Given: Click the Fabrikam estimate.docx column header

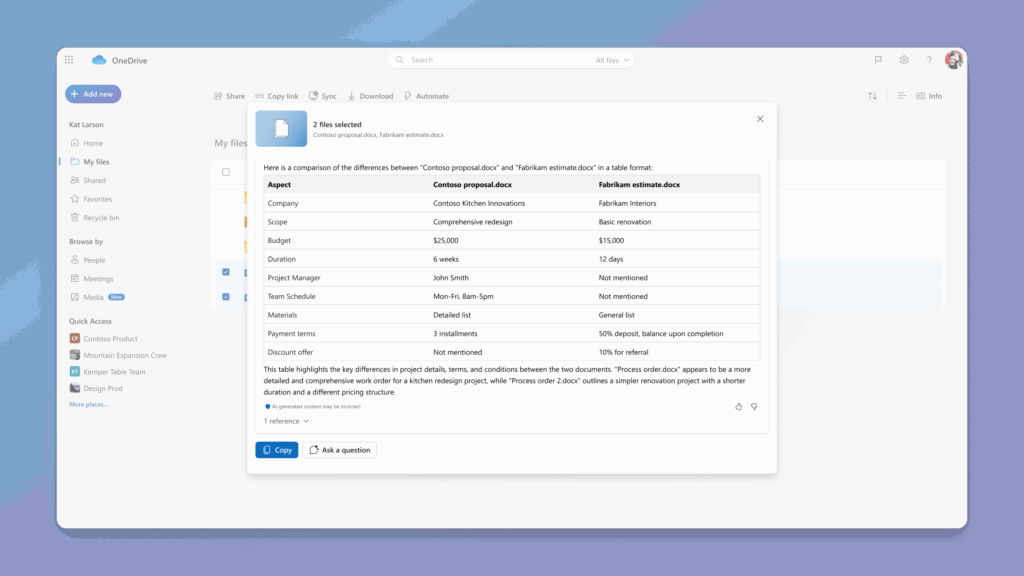Looking at the screenshot, I should tap(639, 185).
